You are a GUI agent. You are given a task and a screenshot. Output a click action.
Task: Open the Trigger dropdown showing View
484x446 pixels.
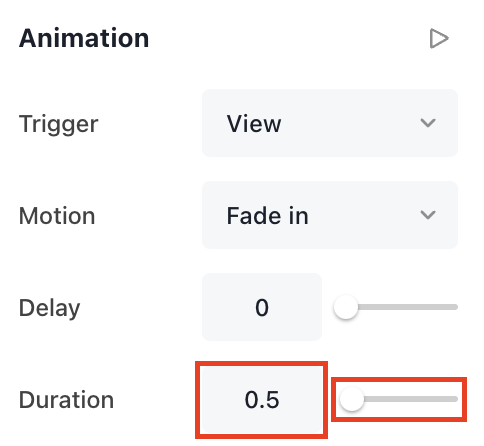pos(330,123)
